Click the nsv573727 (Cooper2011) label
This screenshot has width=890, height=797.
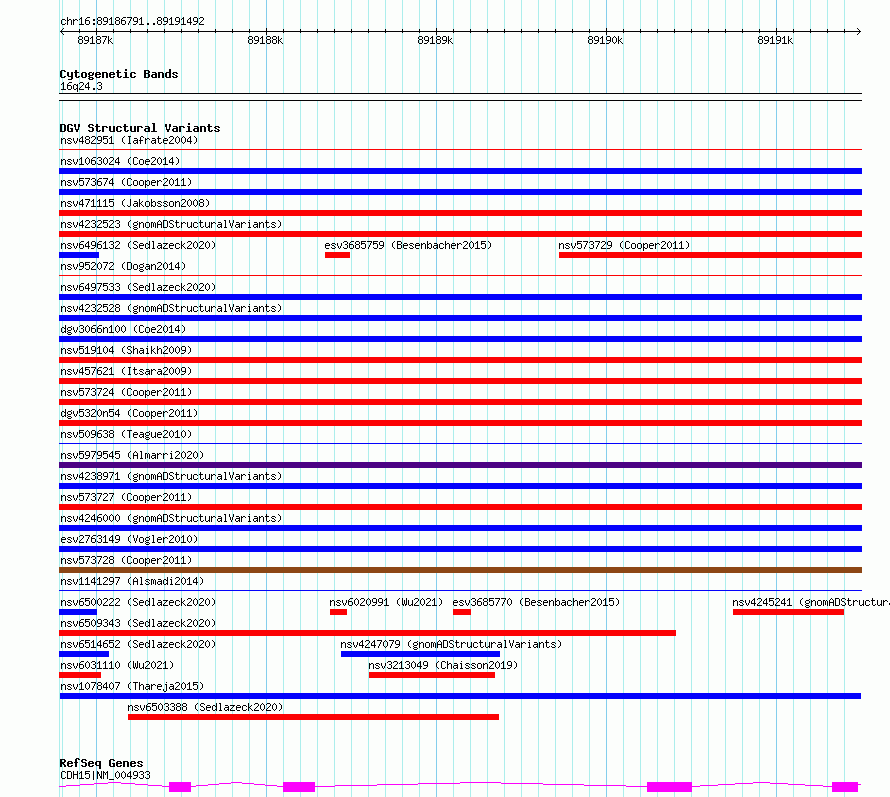pos(126,497)
